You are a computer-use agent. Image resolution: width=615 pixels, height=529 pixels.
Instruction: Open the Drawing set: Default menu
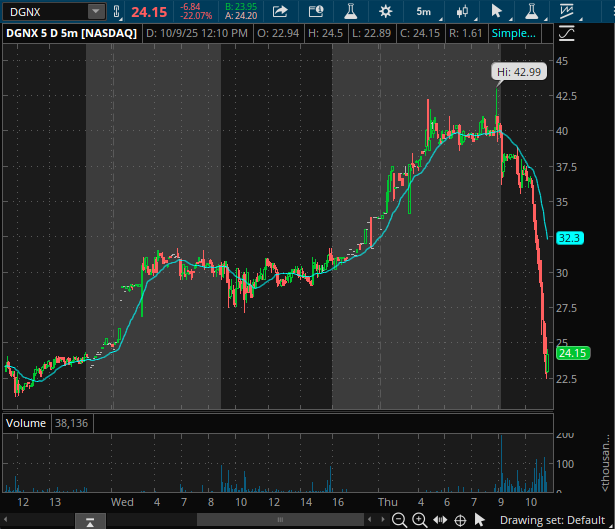point(554,520)
